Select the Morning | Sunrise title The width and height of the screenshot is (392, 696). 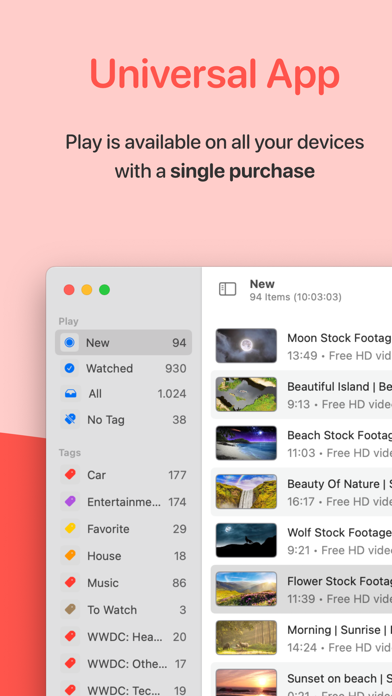[x=340, y=630]
